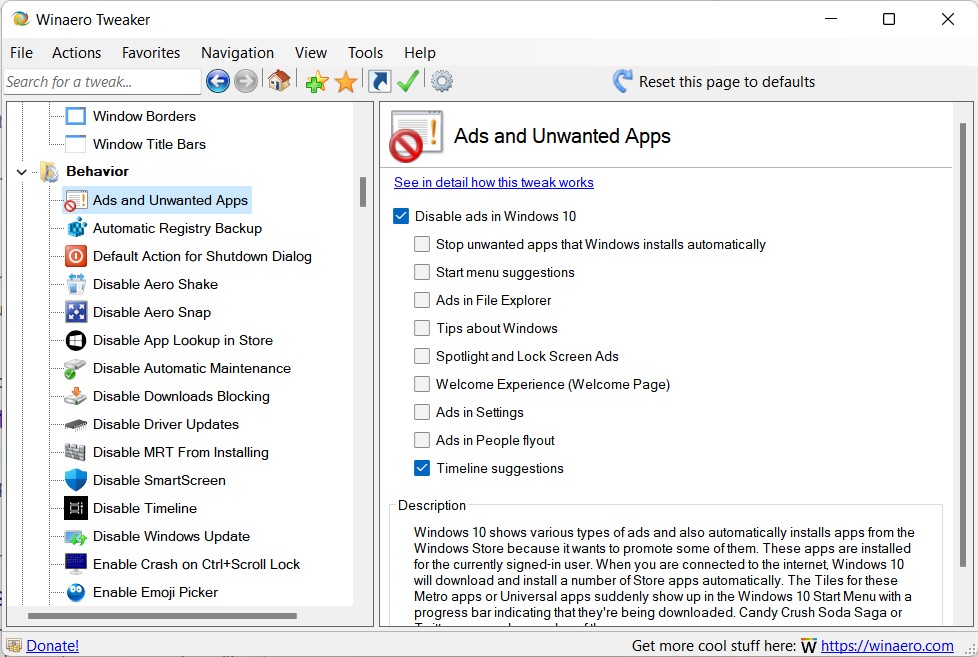Viewport: 978px width, 657px height.
Task: Click the Disable Windows Update icon
Action: tap(76, 536)
